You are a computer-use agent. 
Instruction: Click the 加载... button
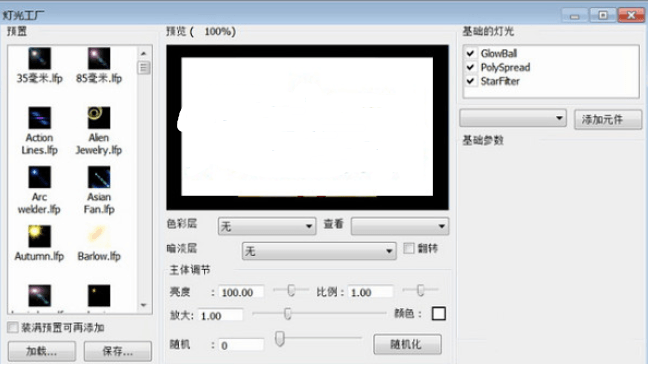42,351
